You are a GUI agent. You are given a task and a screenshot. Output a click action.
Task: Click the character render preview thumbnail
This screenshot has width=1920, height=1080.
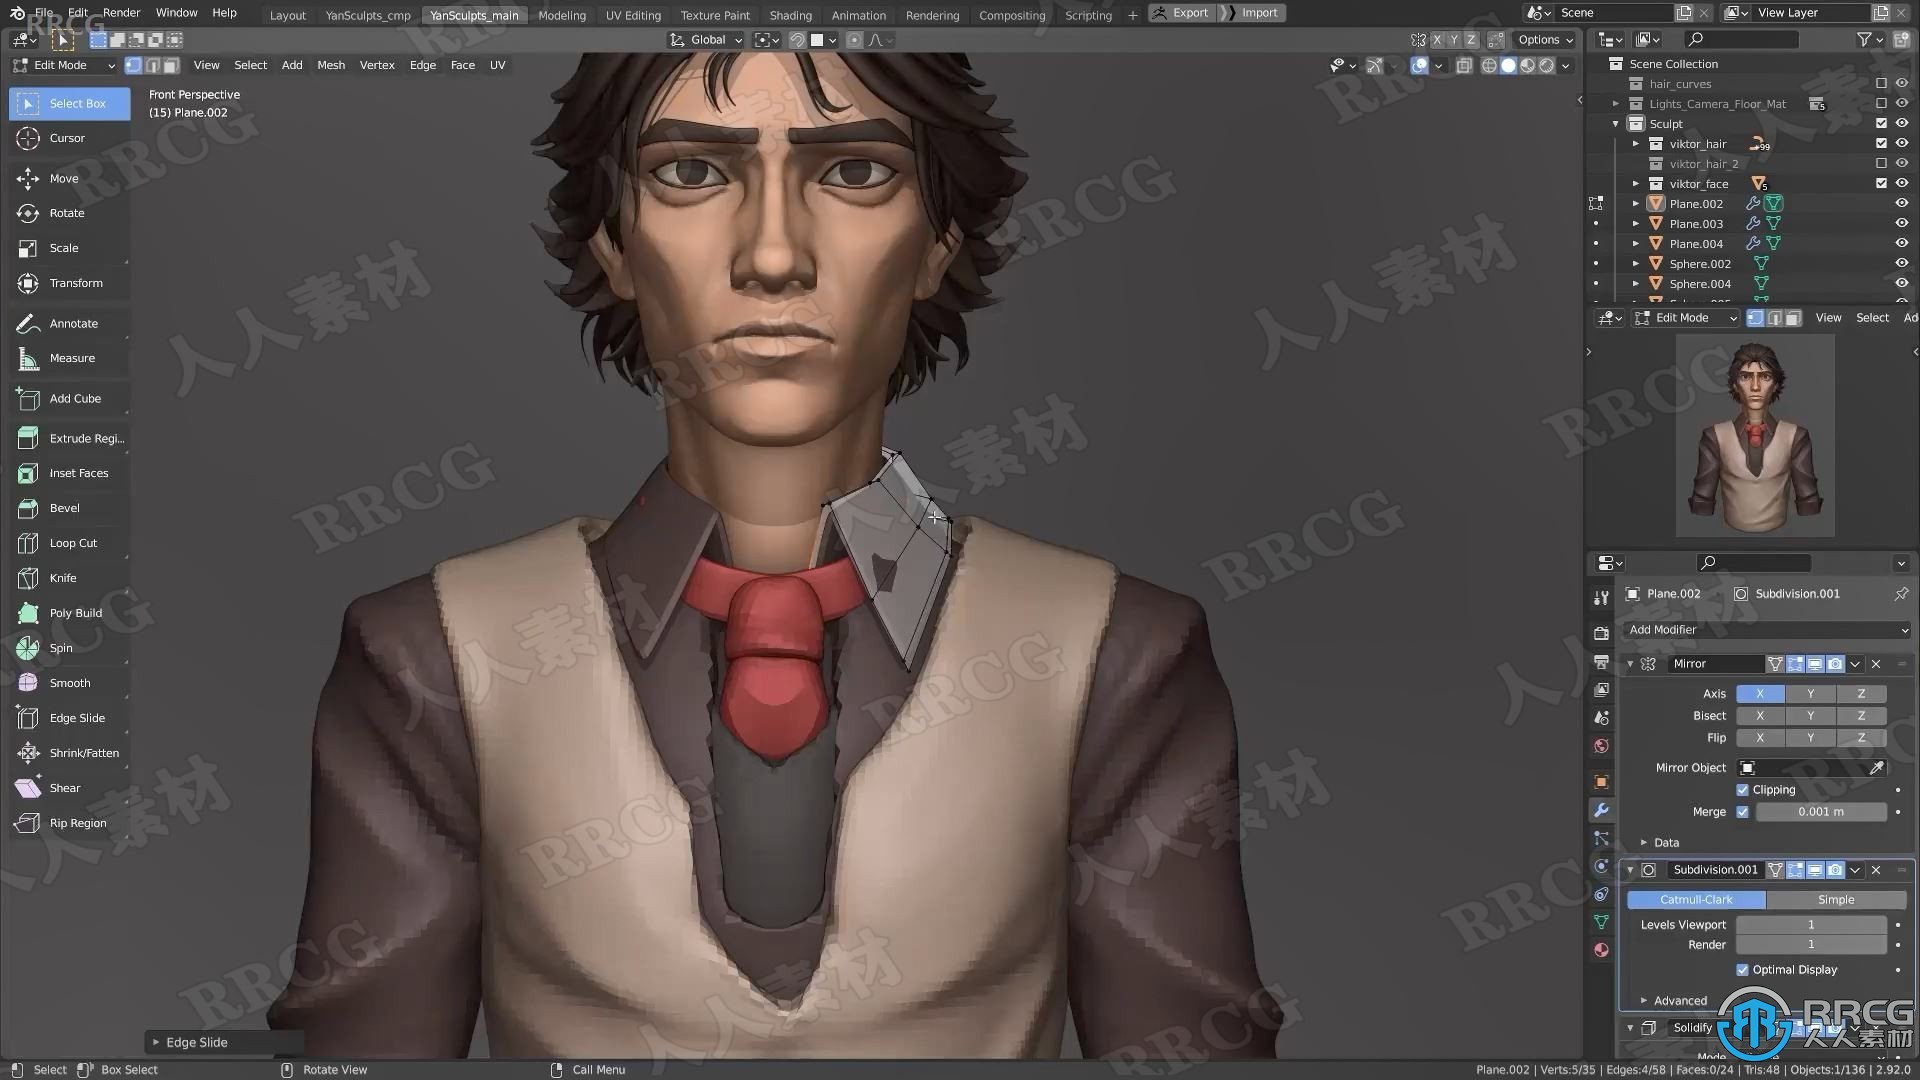point(1755,436)
